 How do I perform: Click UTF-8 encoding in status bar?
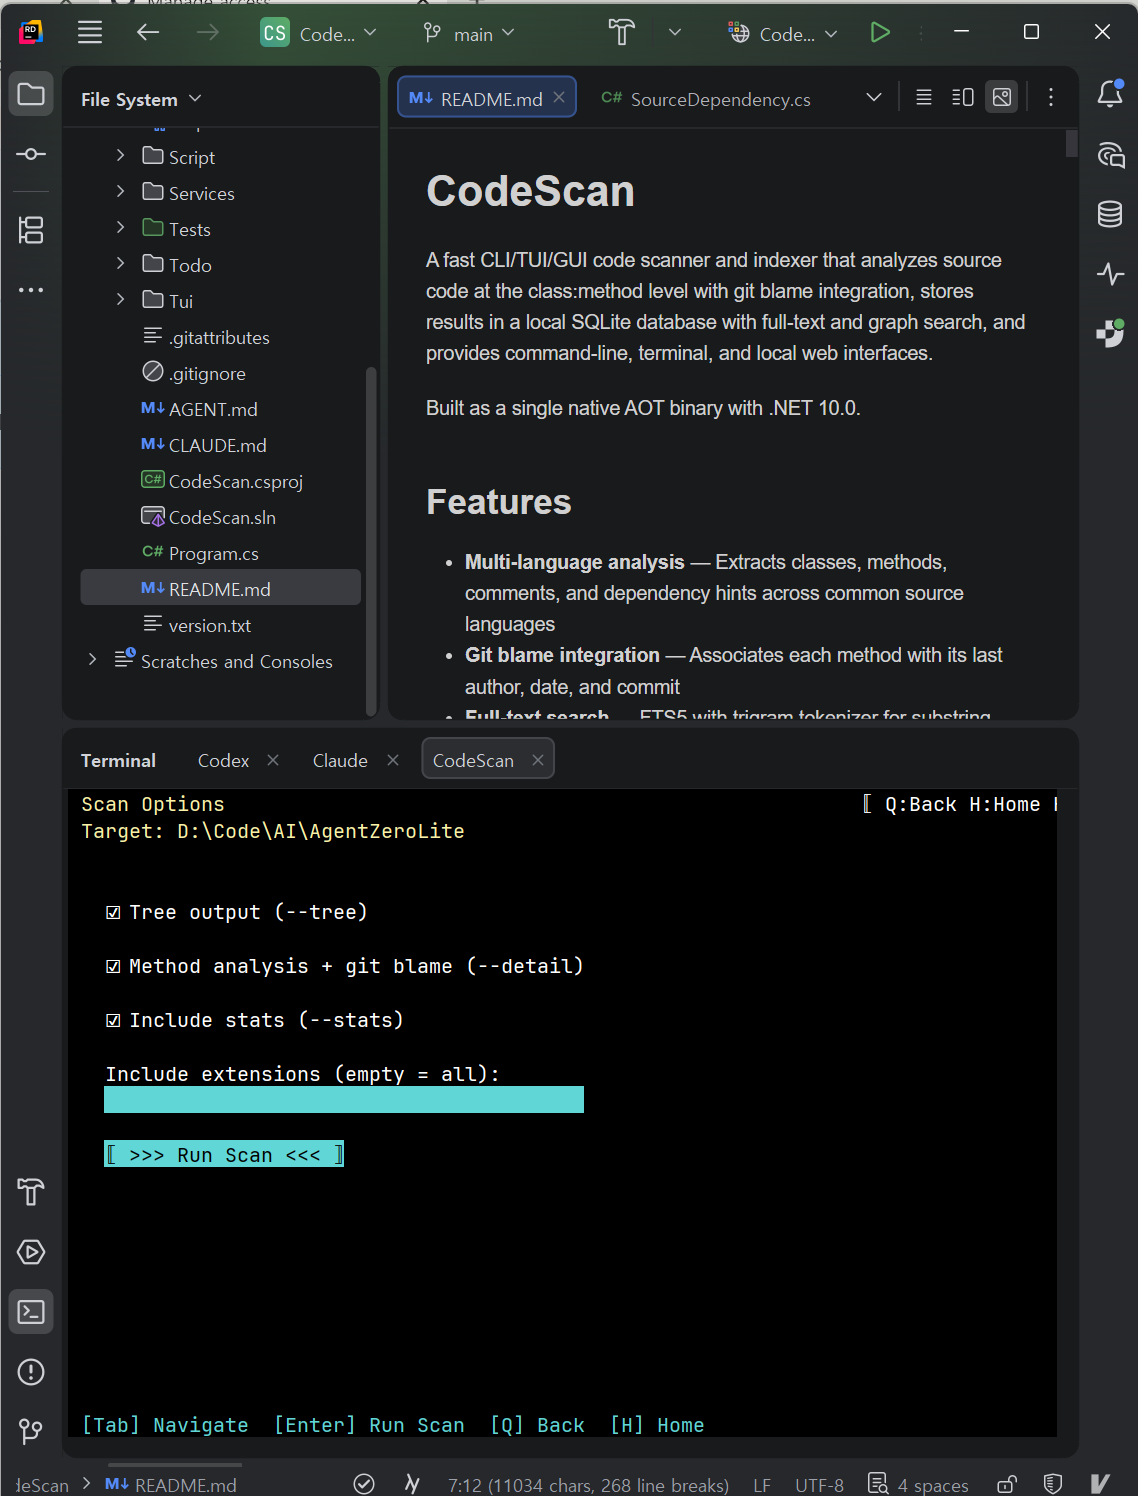point(819,1485)
